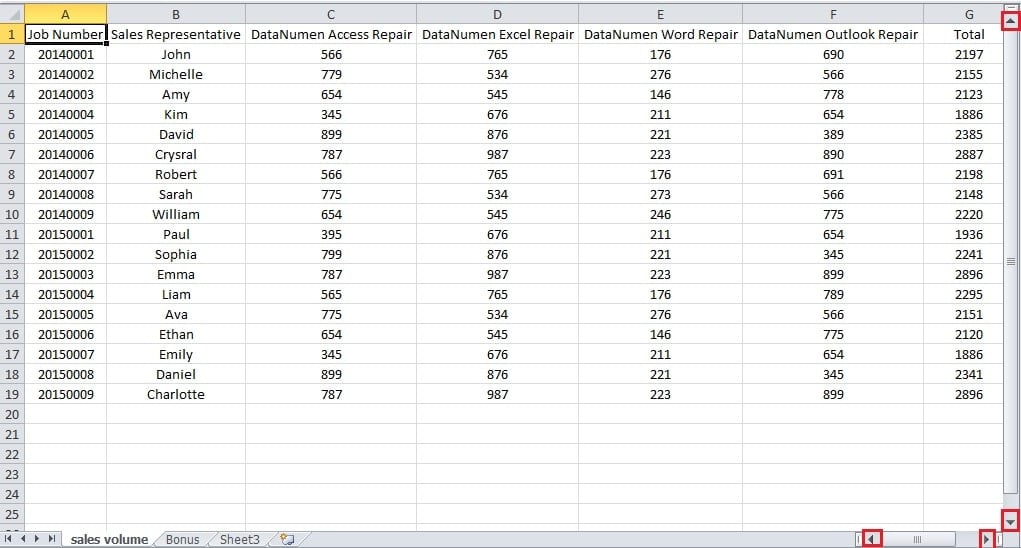
Task: Click the previous sheet tab arrow
Action: click(23, 539)
